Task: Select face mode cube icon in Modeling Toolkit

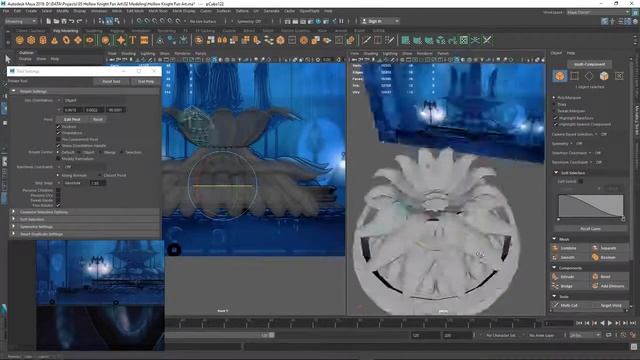Action: [x=604, y=76]
